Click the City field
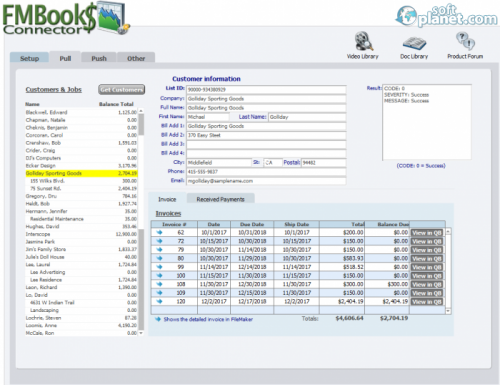Image resolution: width=500 pixels, height=385 pixels. 219,163
